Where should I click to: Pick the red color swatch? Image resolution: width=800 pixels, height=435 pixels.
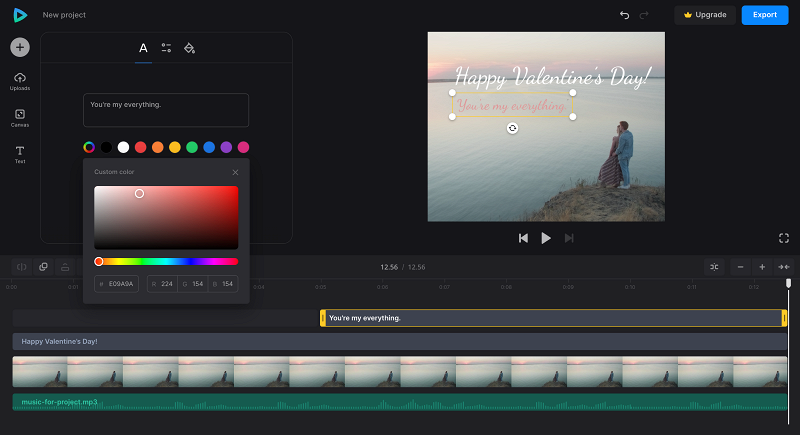(x=140, y=147)
